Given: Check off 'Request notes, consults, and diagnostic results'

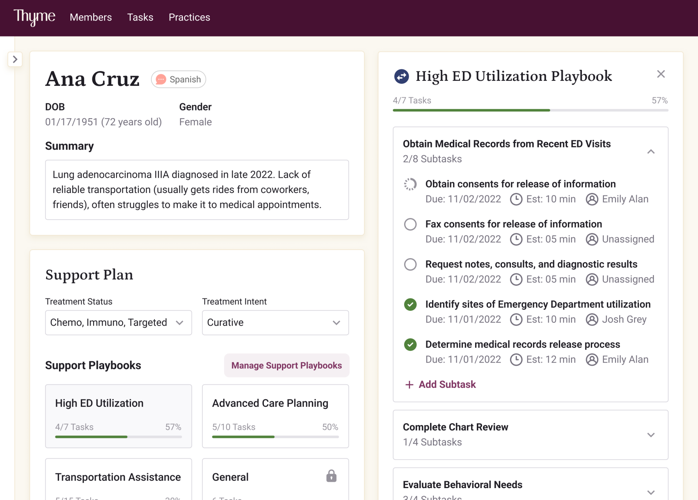Looking at the screenshot, I should pos(410,265).
